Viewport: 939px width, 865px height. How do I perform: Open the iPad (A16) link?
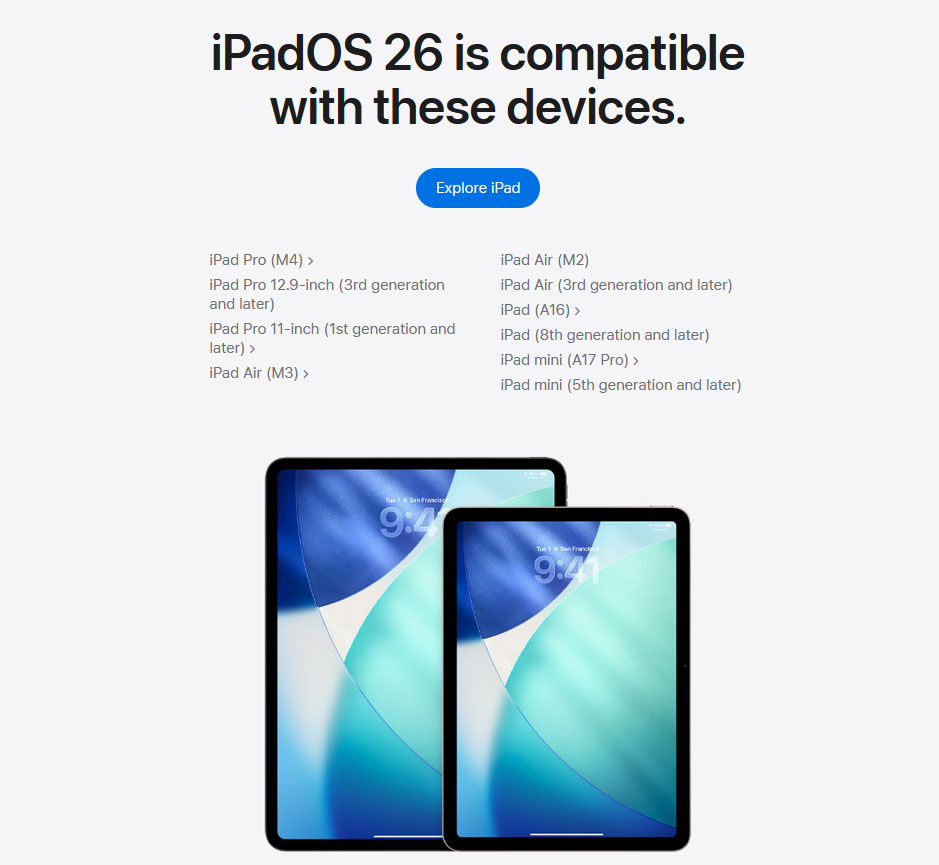point(540,310)
